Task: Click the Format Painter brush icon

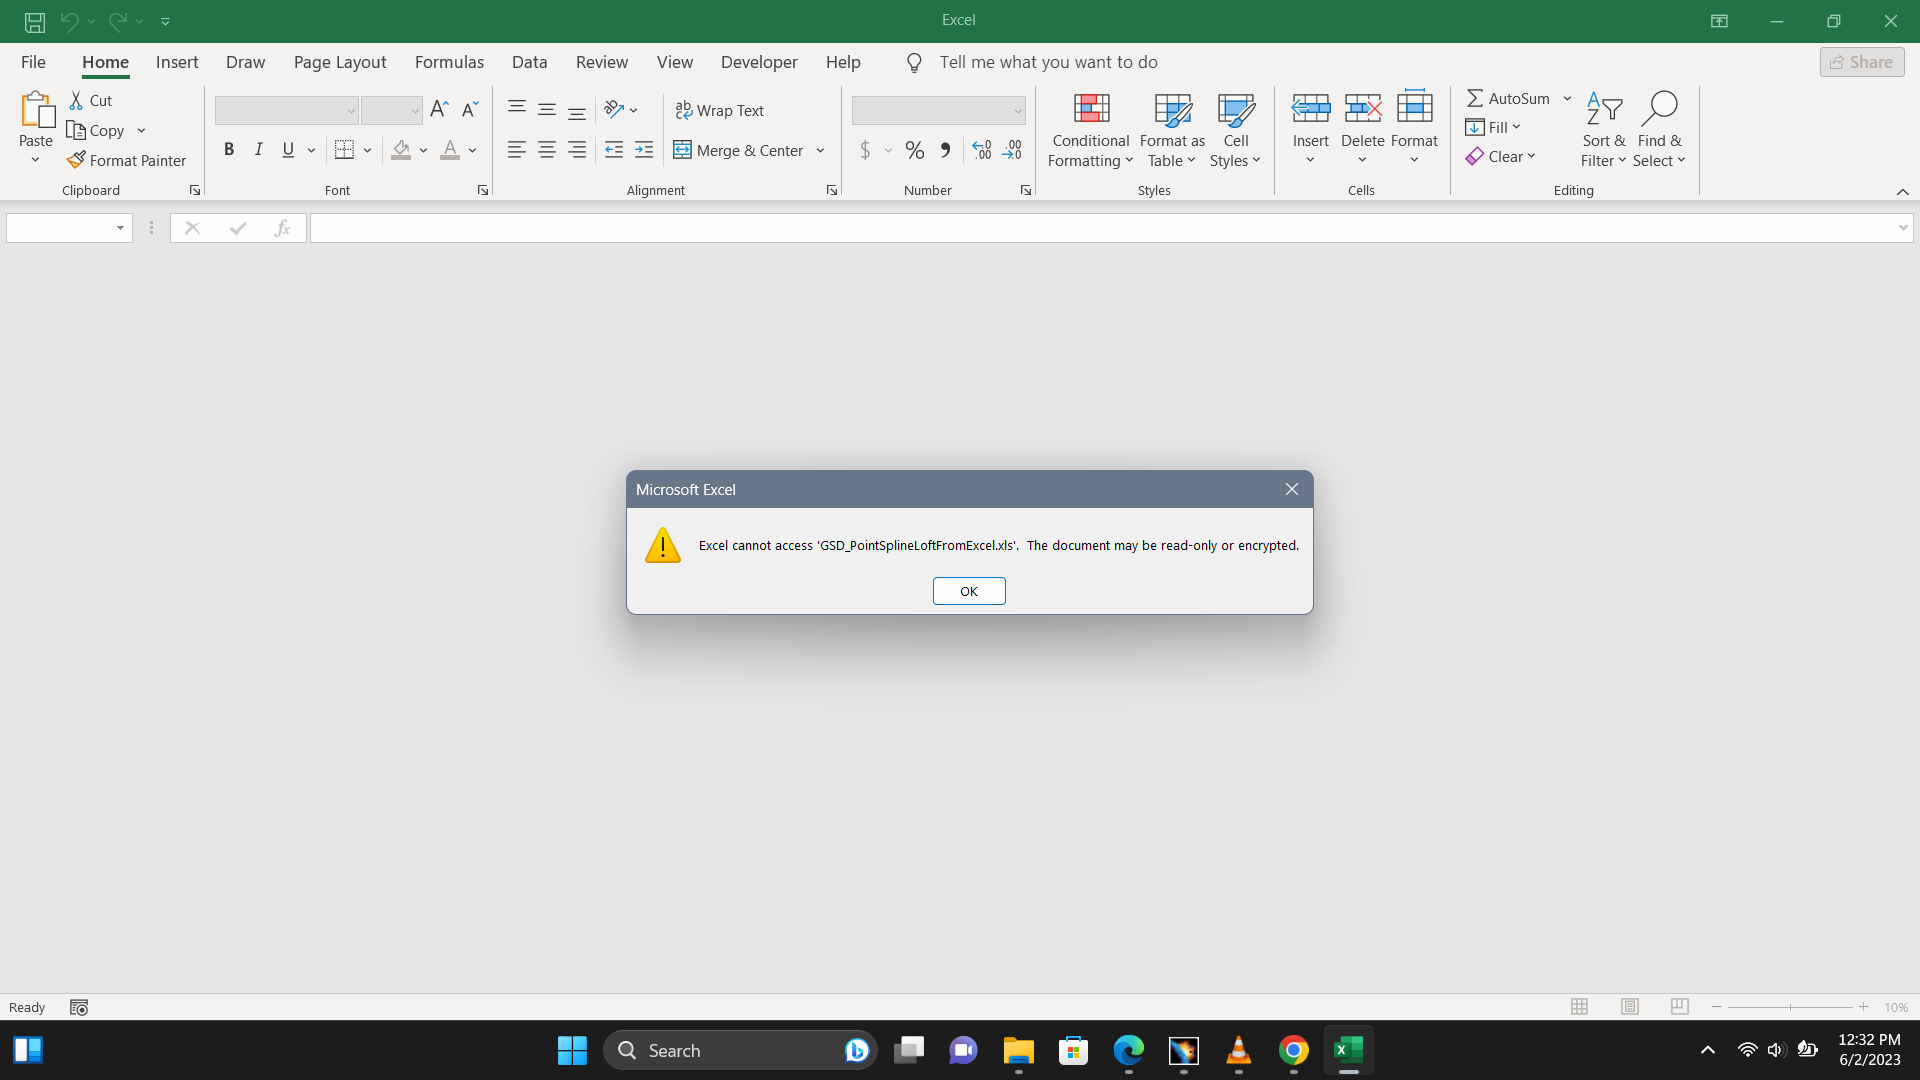Action: (76, 160)
